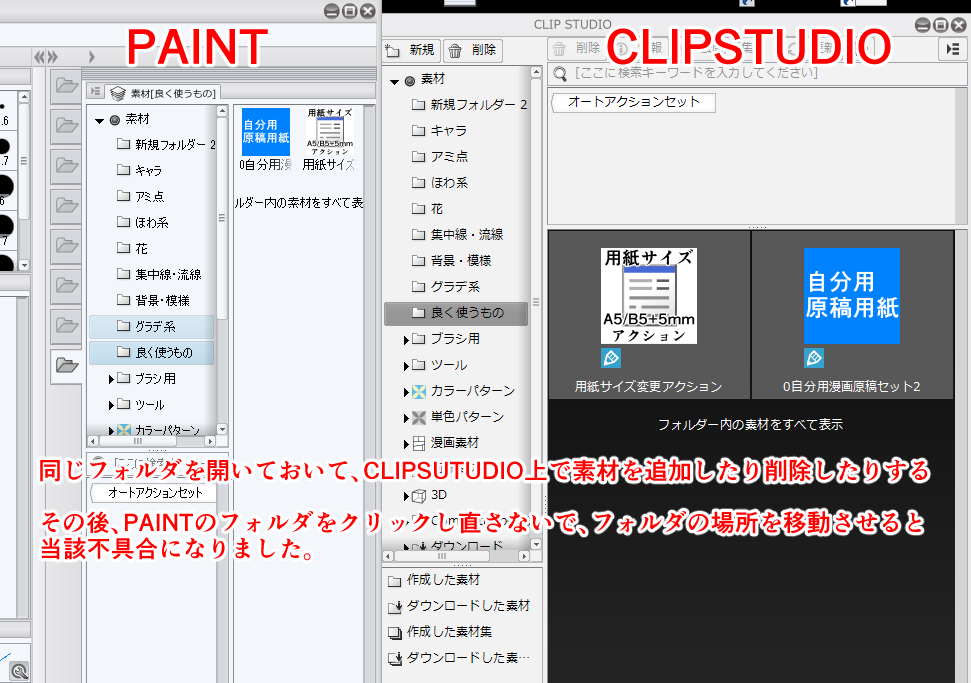971x683 pixels.
Task: Select ほわ系 folder in PAINT tree
Action: click(142, 222)
